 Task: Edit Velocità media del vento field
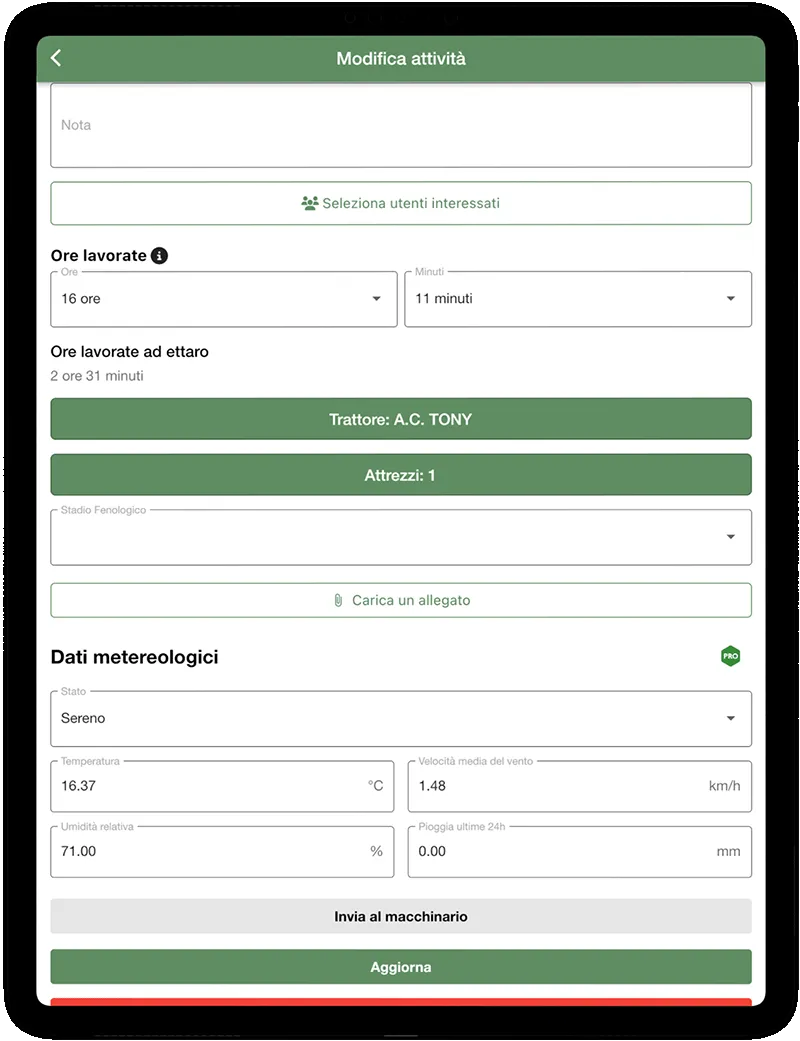(560, 786)
